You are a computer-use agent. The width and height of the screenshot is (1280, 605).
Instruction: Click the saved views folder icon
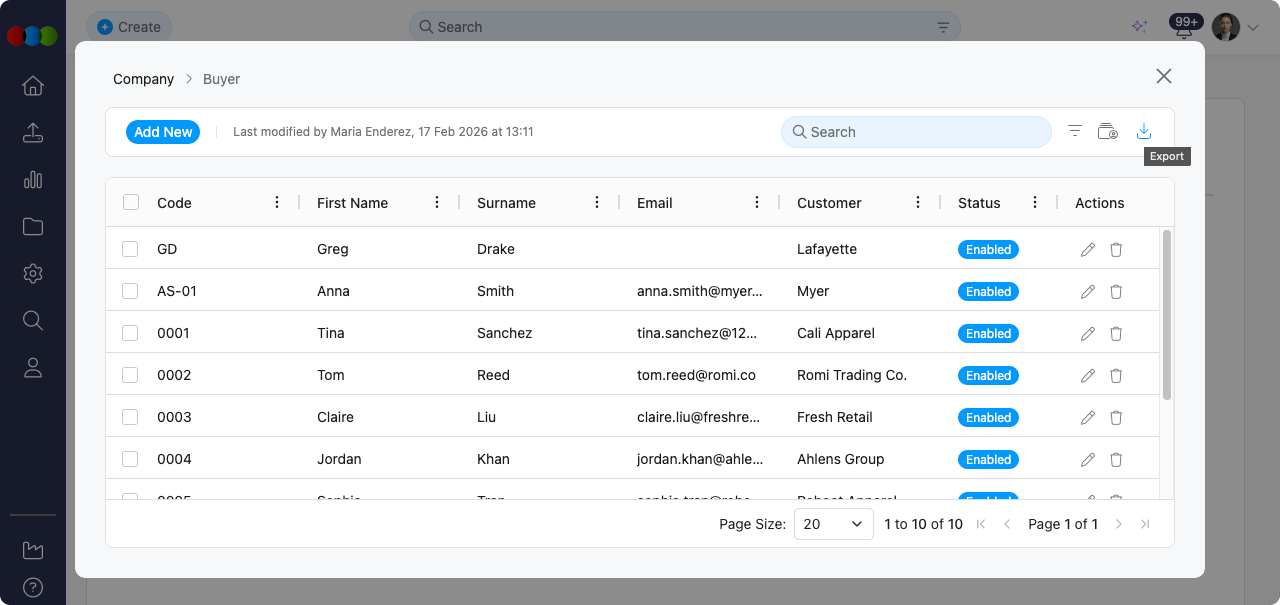point(1108,132)
